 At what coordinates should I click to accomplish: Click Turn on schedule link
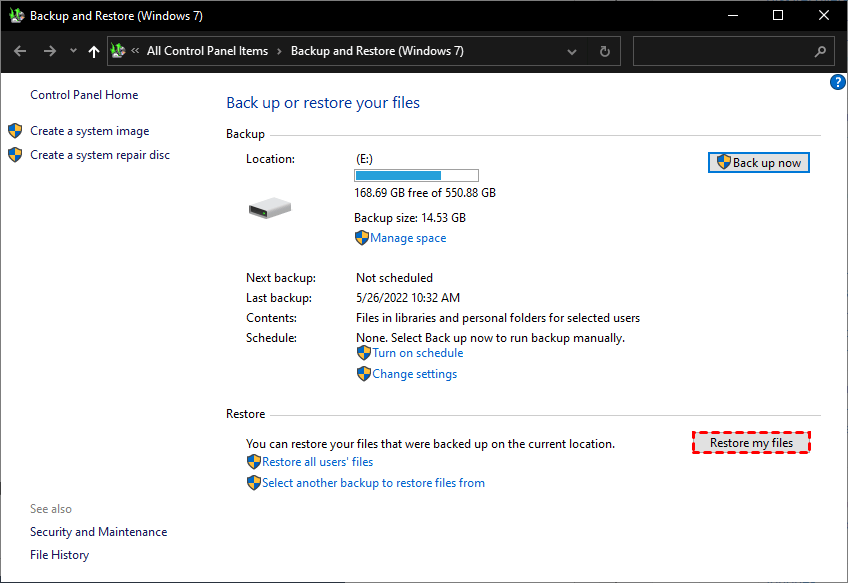point(417,353)
